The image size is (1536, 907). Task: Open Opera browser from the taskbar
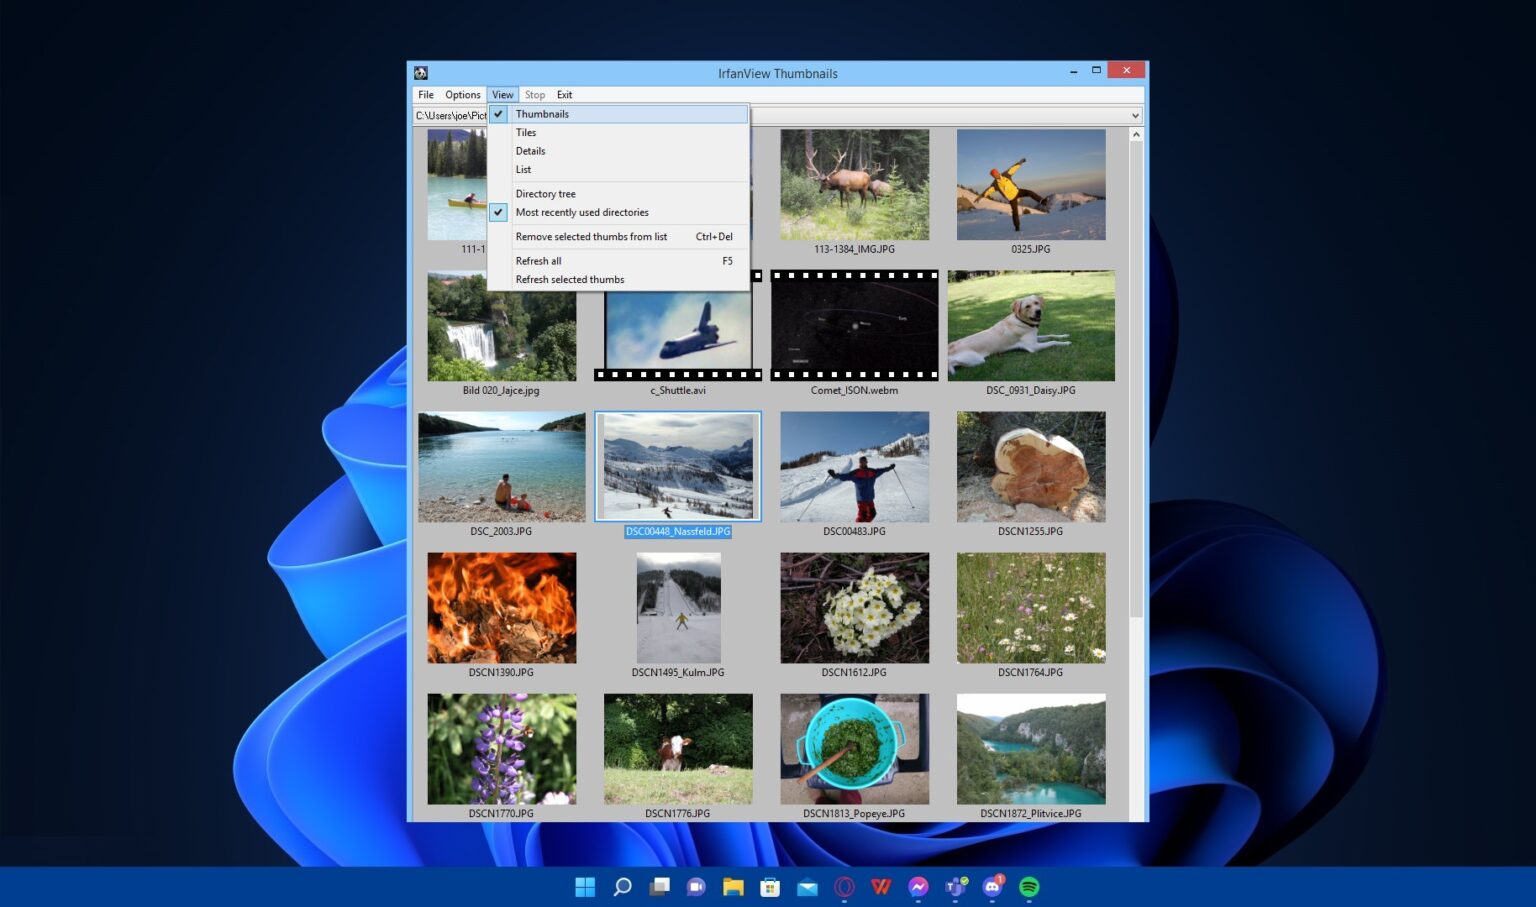tap(844, 887)
